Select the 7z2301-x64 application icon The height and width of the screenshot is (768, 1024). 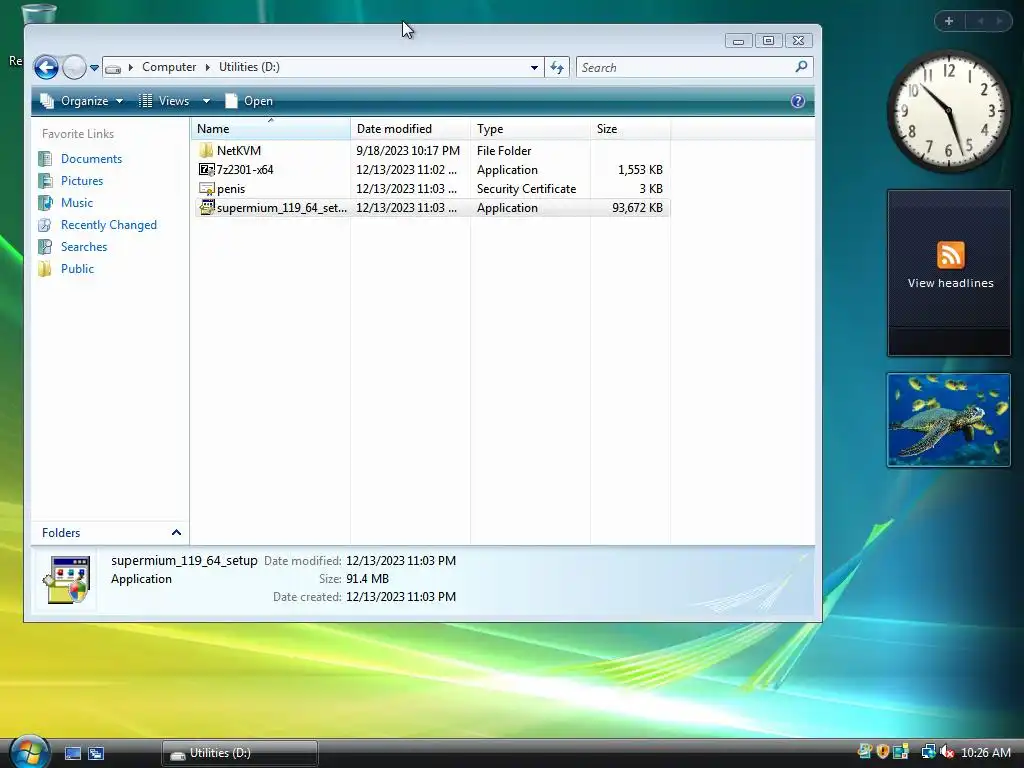[x=206, y=170]
